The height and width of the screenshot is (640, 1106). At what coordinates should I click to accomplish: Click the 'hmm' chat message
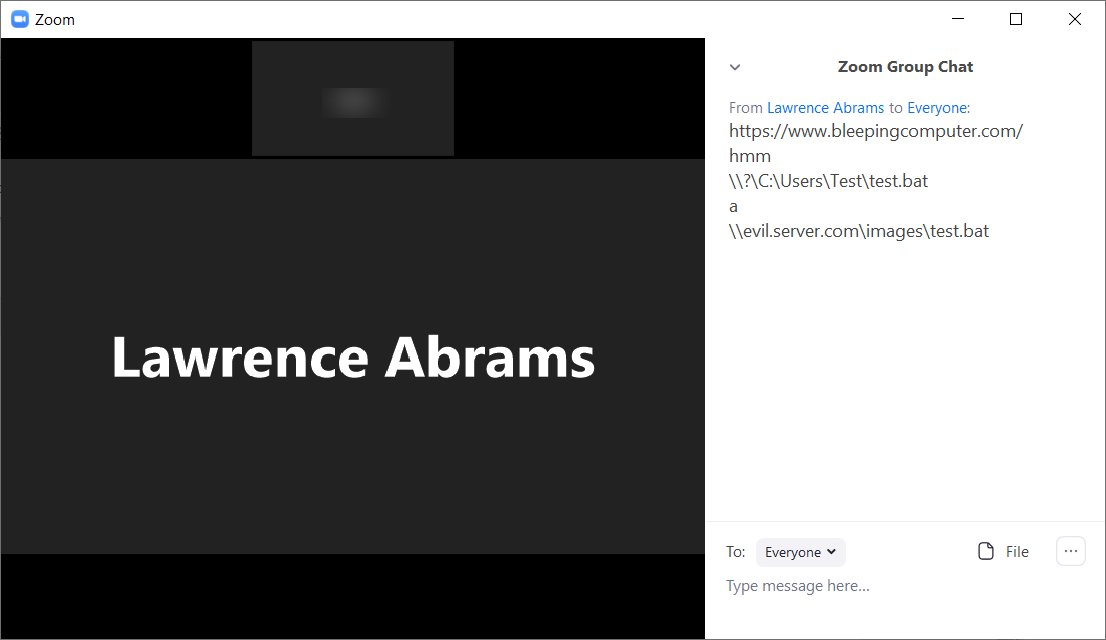coord(750,156)
